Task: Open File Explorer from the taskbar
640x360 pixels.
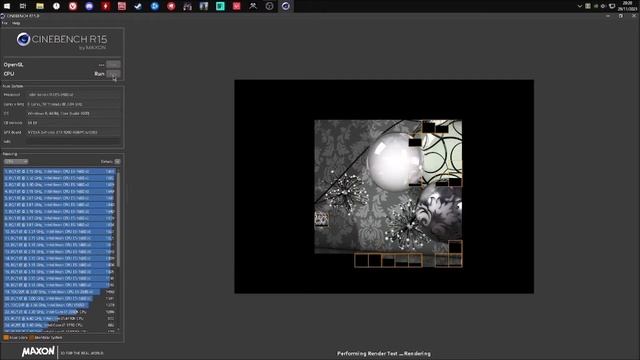Action: (40, 6)
